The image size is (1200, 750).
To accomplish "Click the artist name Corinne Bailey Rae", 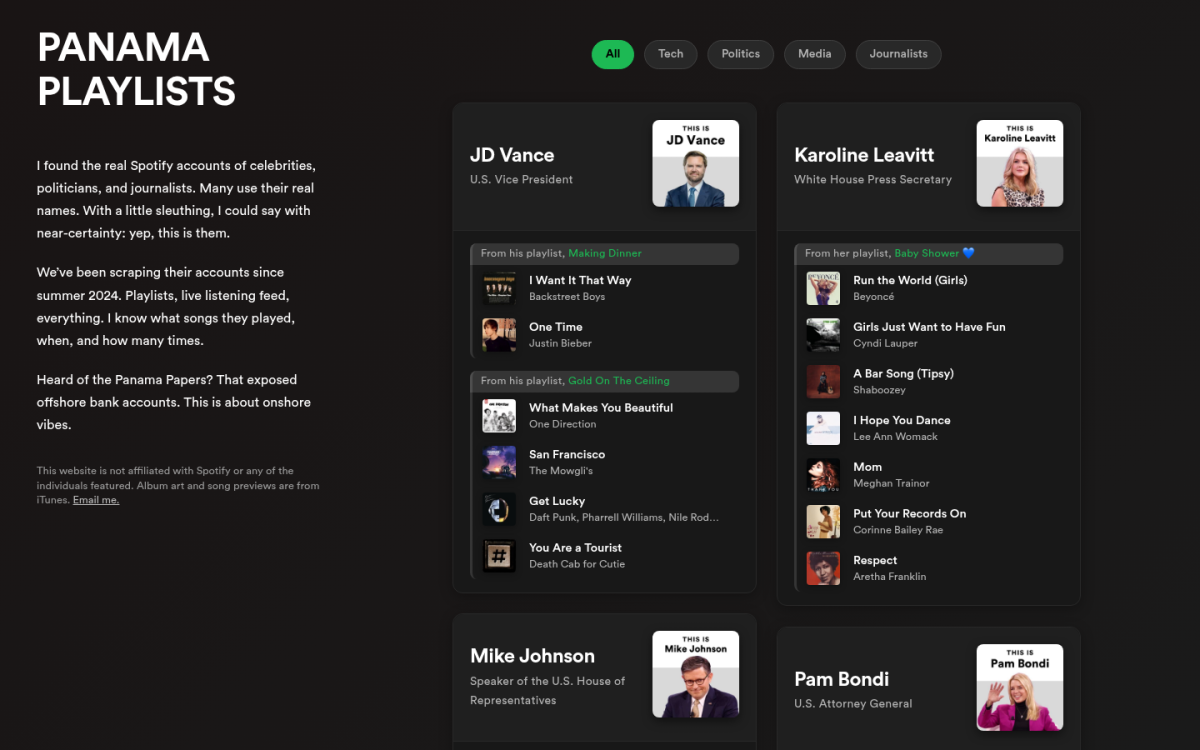I will point(898,530).
